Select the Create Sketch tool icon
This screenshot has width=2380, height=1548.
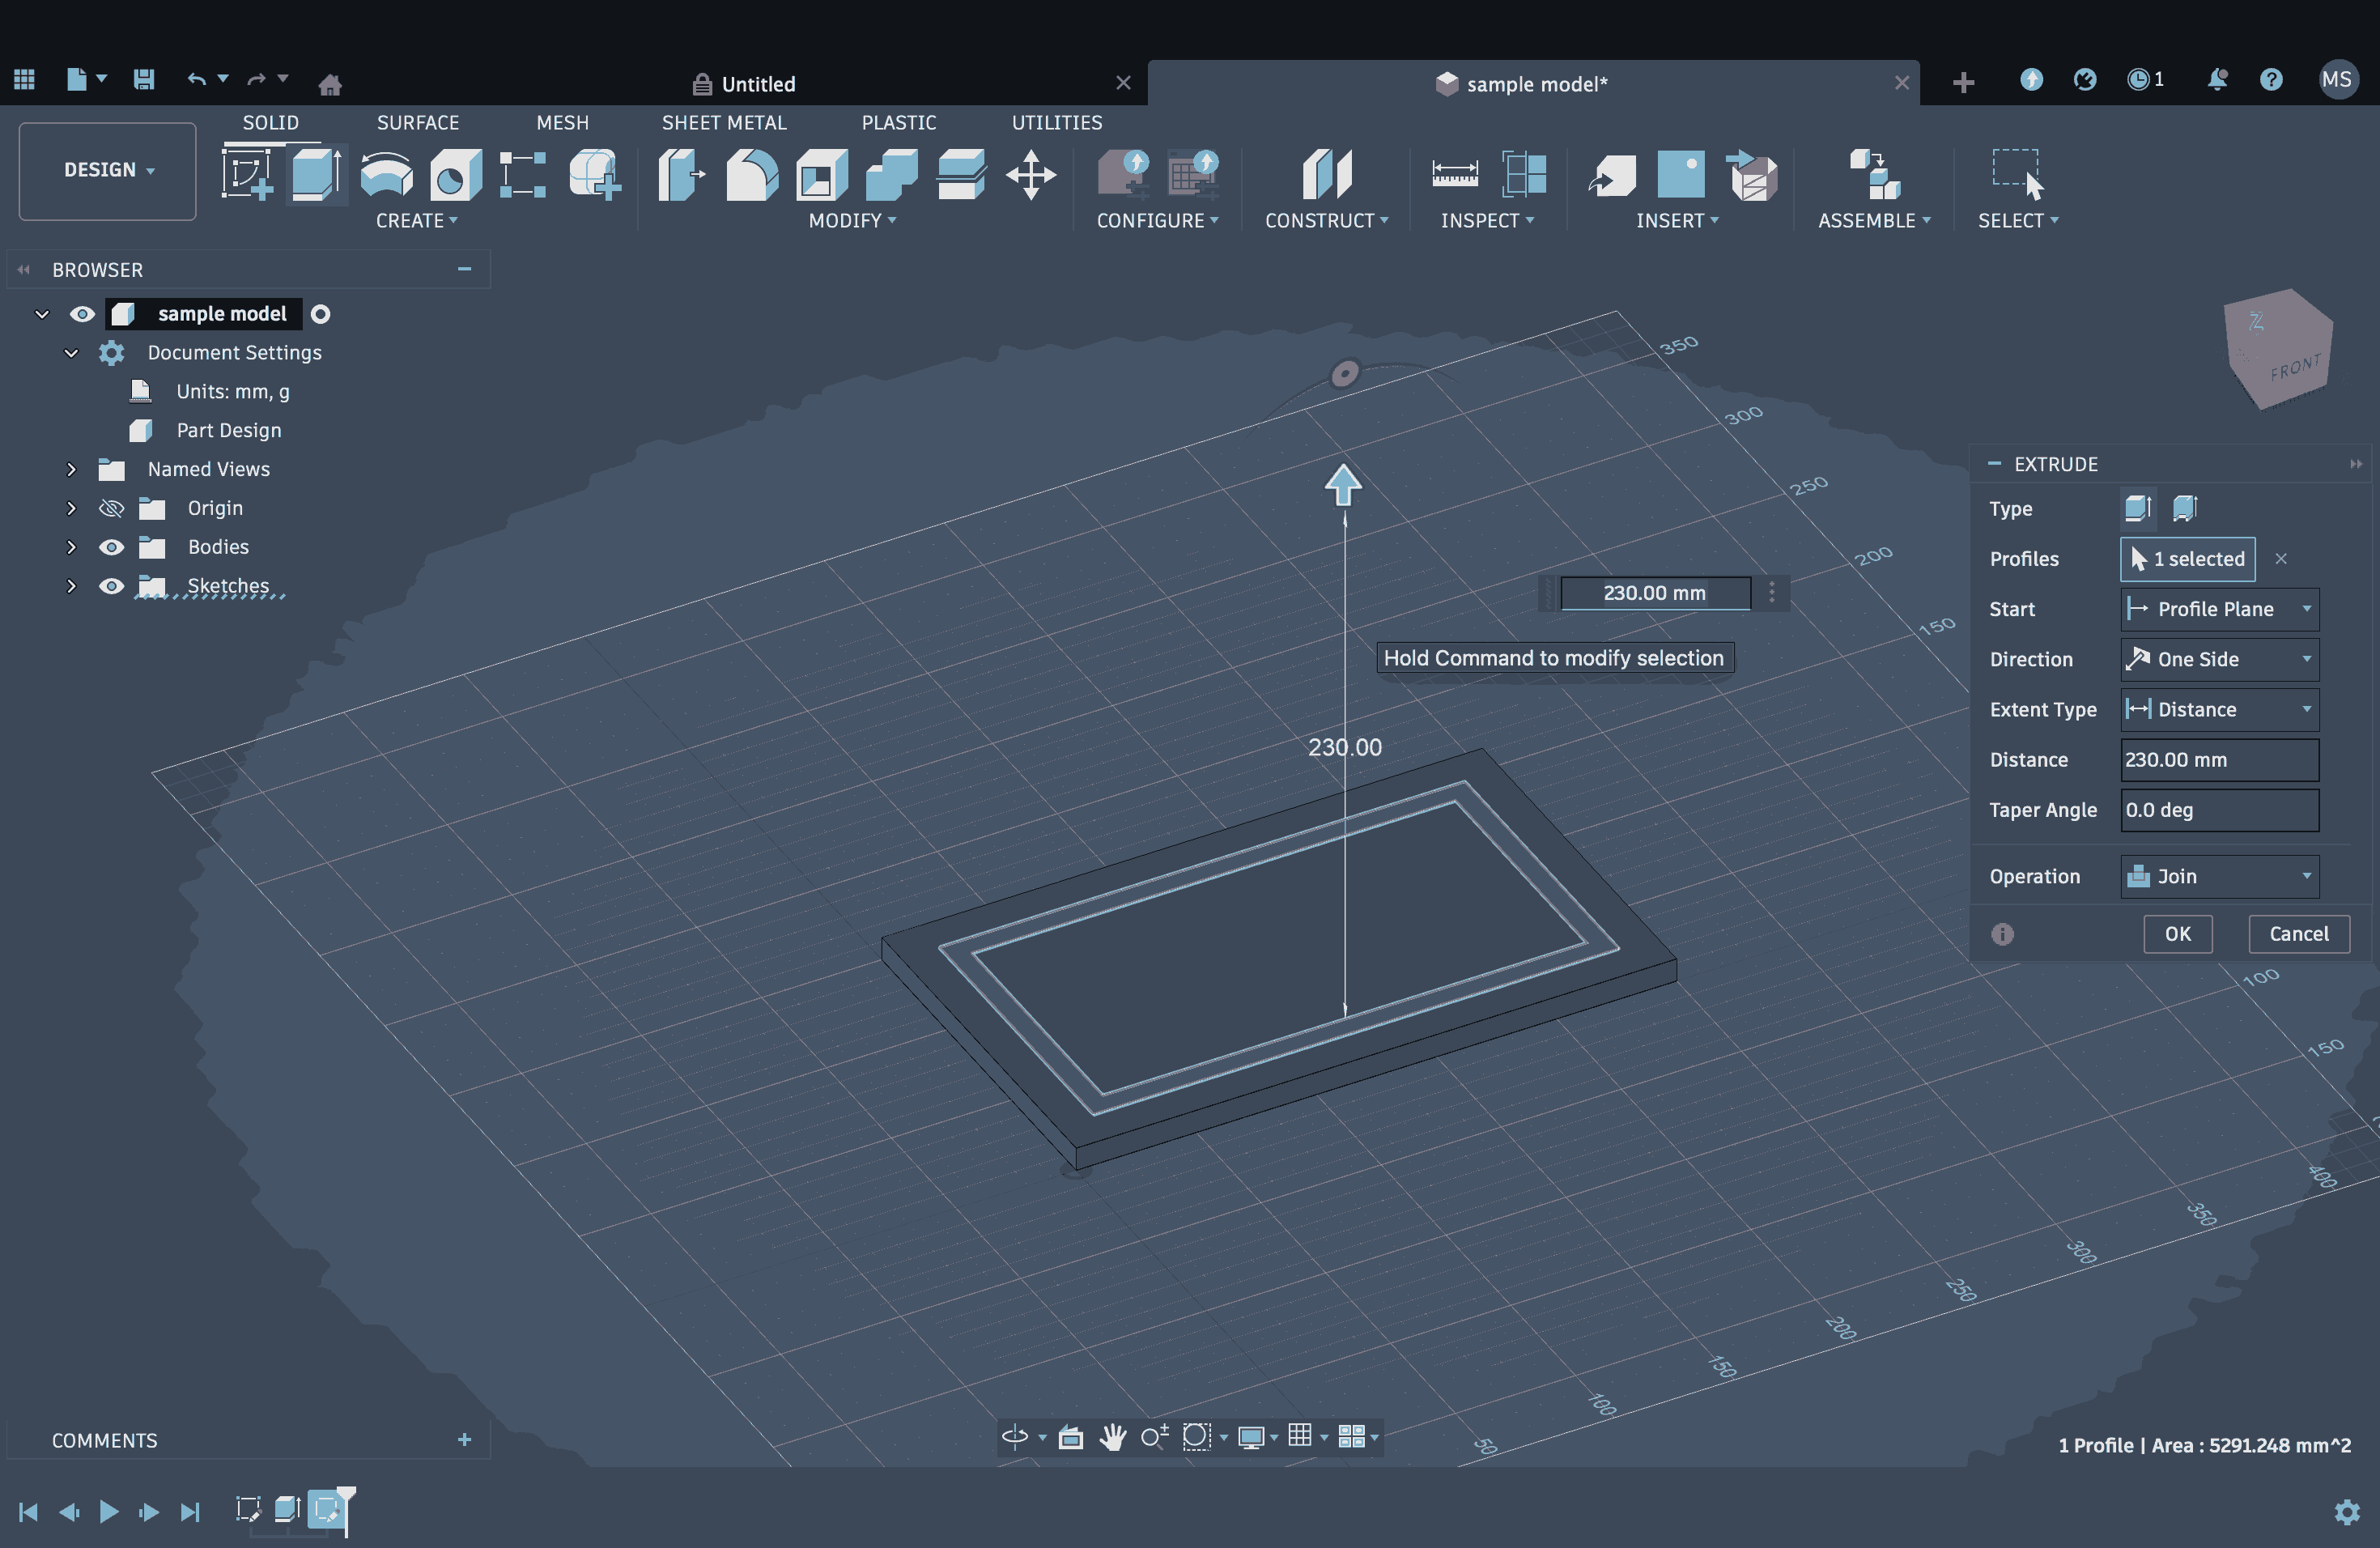247,174
